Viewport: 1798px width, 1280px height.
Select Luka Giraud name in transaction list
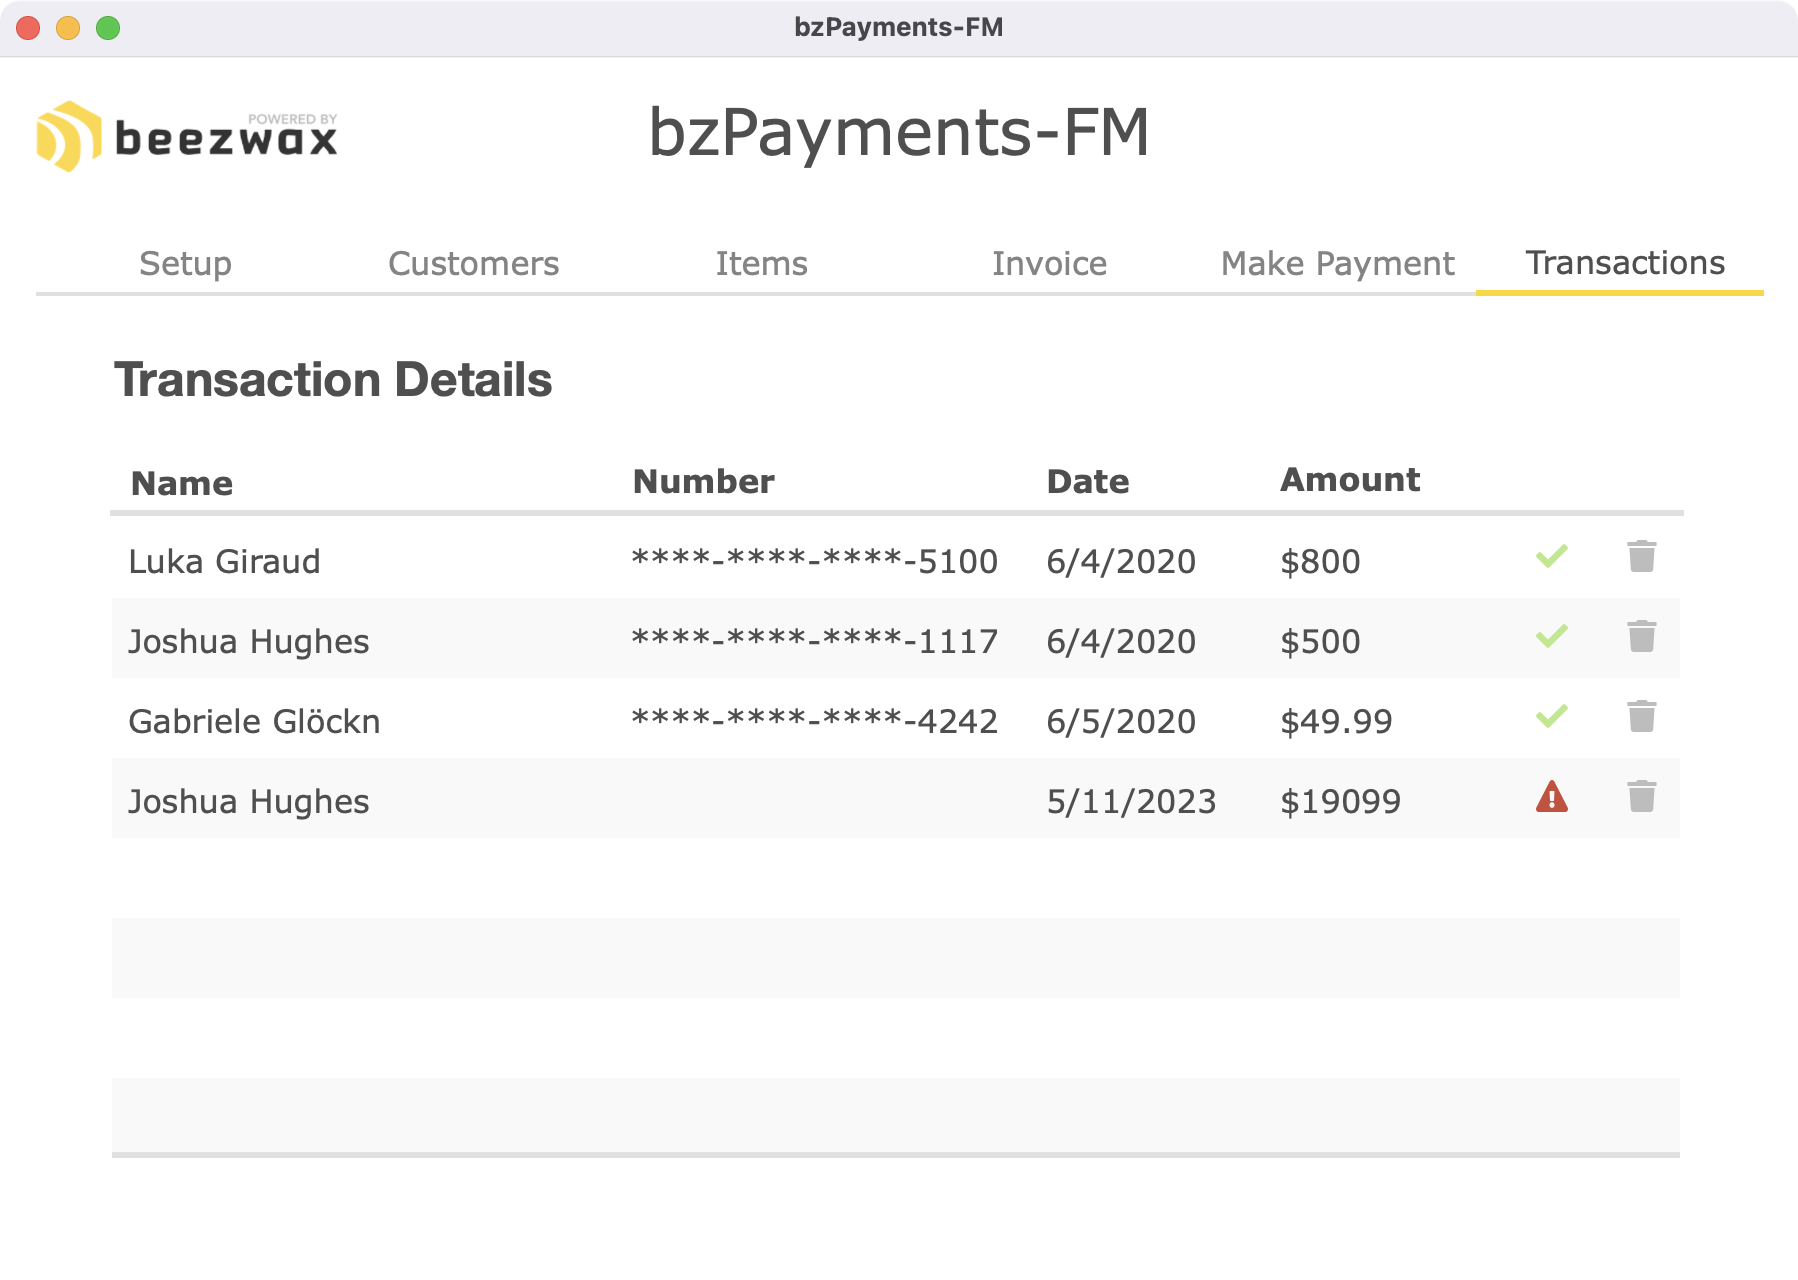click(224, 562)
